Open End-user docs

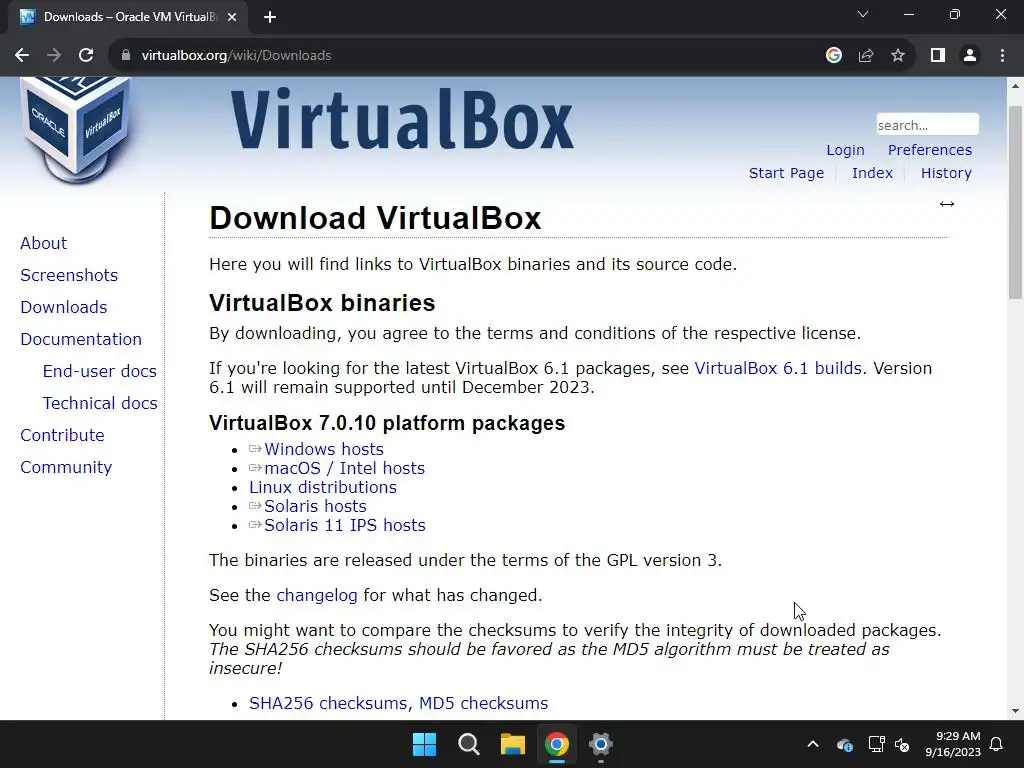point(100,371)
